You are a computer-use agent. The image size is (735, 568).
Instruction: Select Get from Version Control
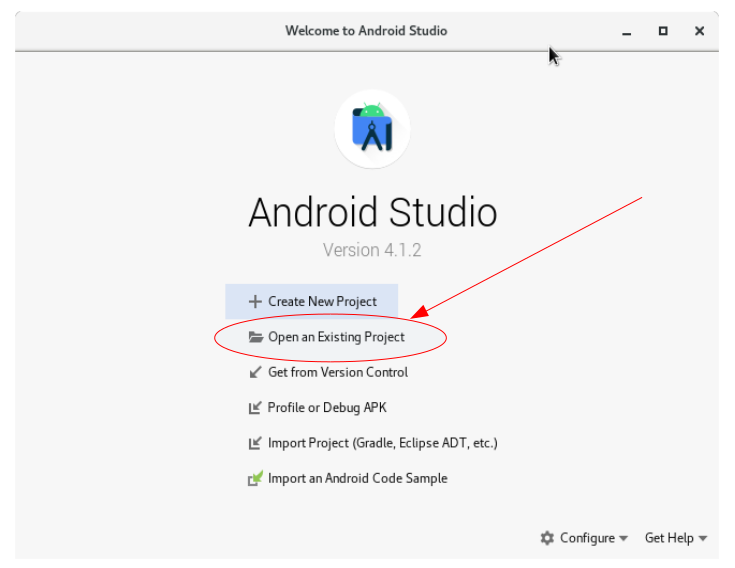point(328,373)
